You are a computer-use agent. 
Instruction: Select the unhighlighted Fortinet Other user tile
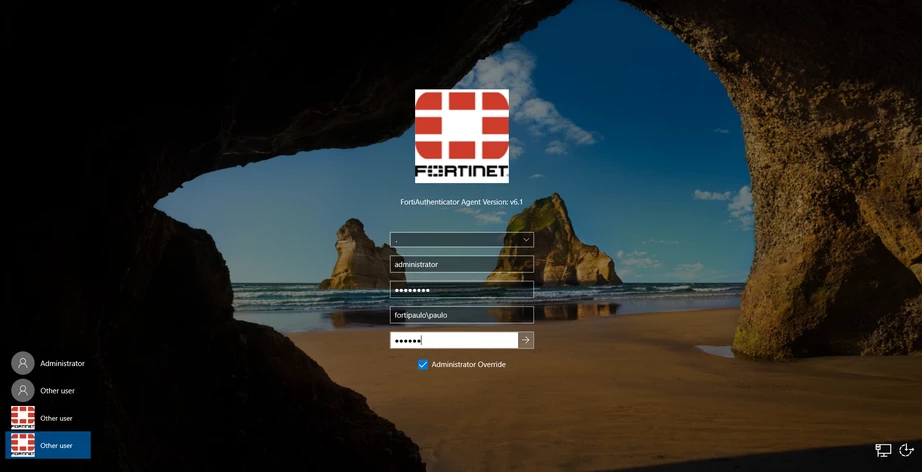(x=48, y=418)
